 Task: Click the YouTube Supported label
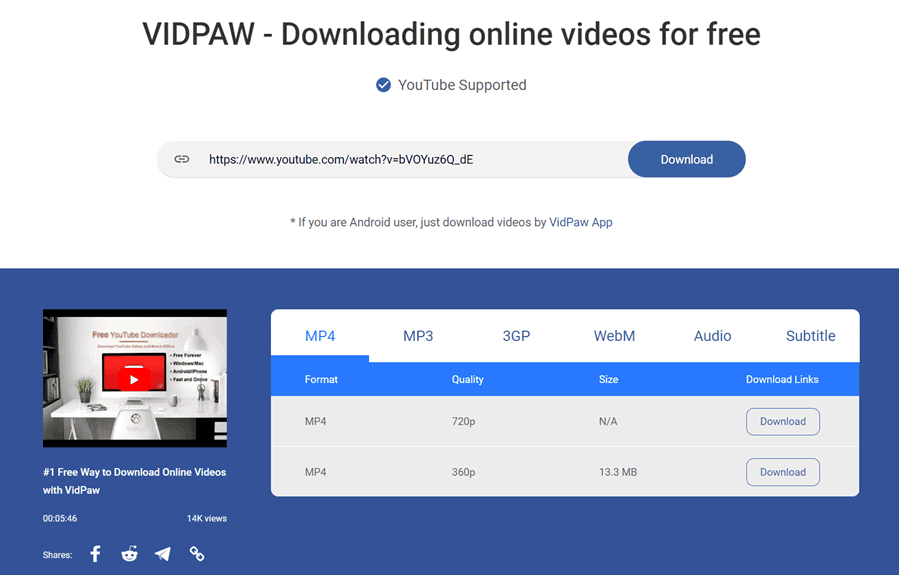pyautogui.click(x=462, y=85)
